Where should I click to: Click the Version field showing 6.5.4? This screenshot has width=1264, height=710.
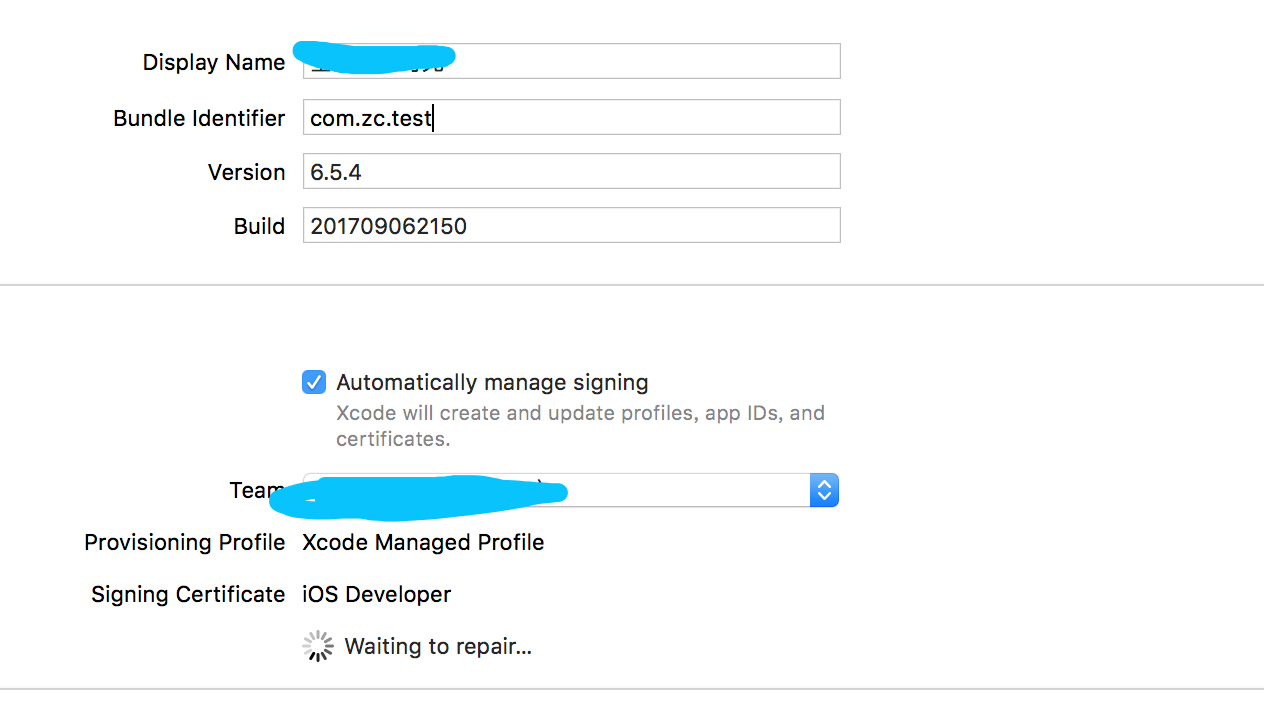(571, 171)
